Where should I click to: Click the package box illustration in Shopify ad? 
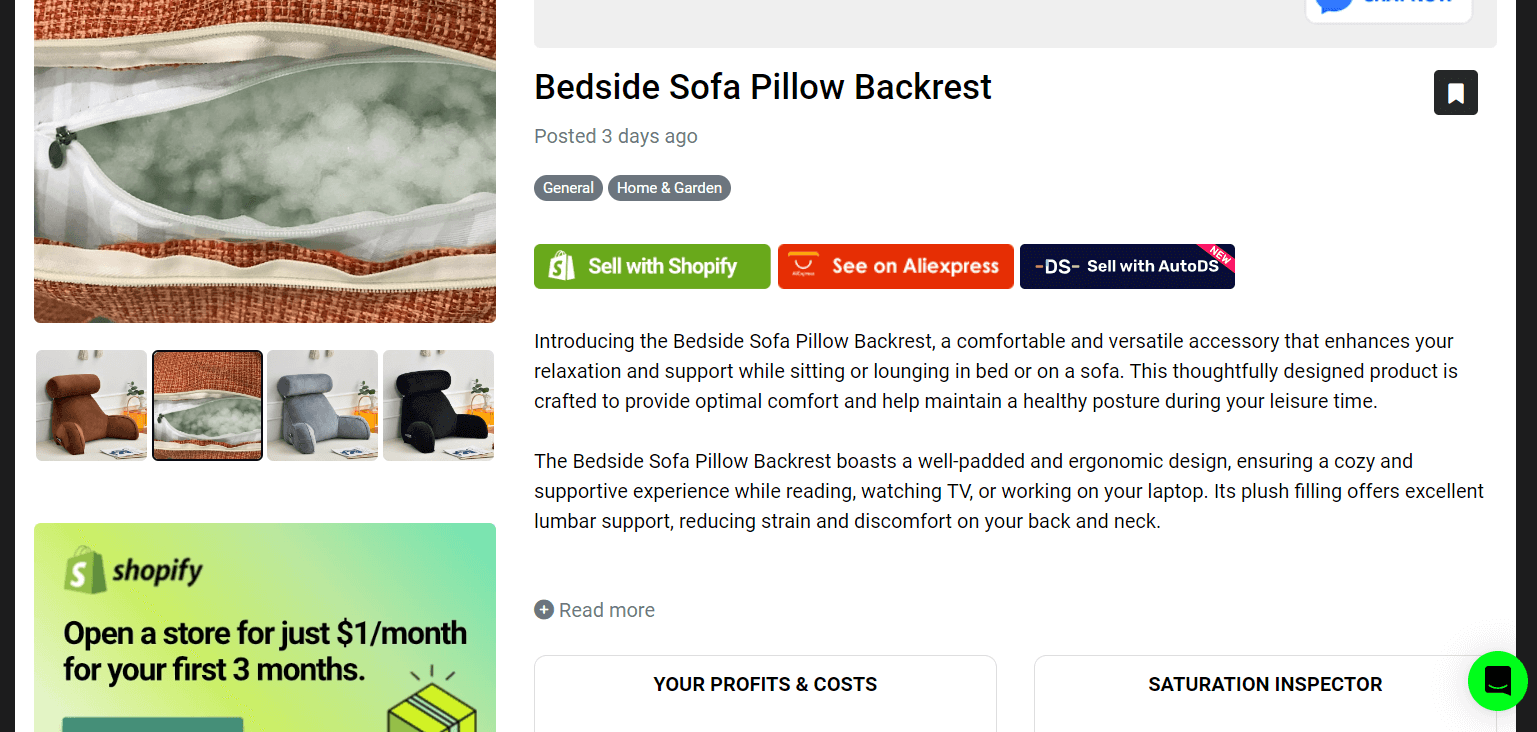pyautogui.click(x=424, y=700)
